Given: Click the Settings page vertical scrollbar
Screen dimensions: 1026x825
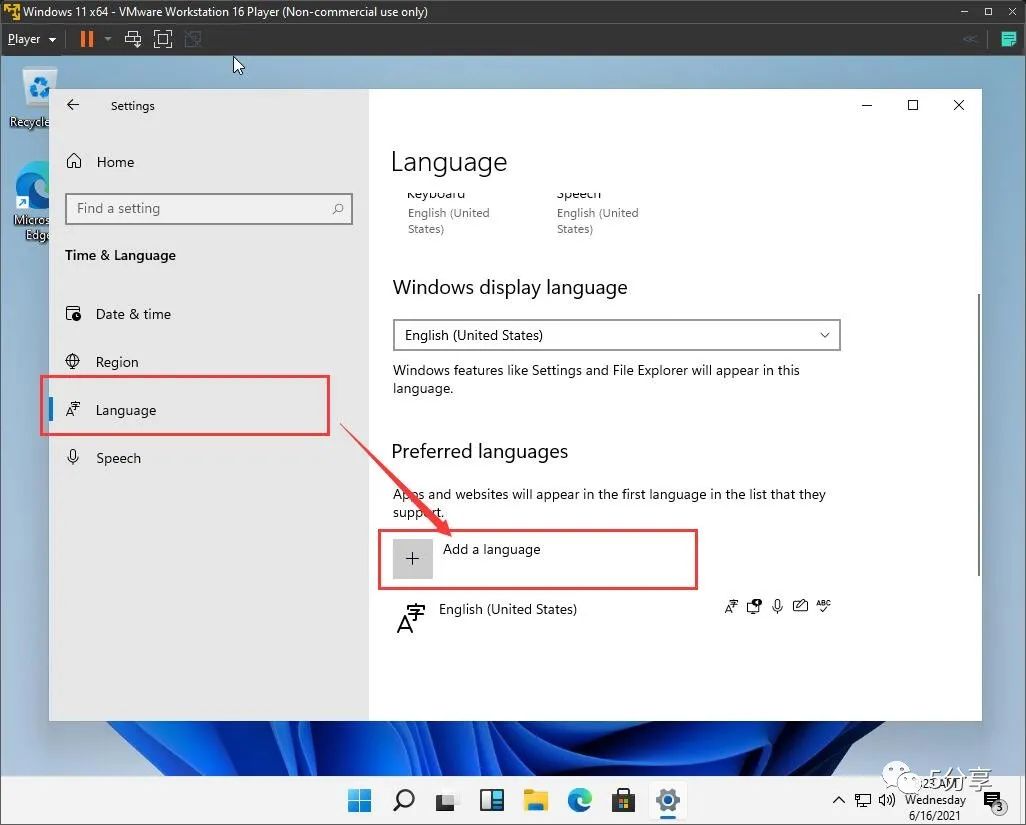Looking at the screenshot, I should coord(978,435).
